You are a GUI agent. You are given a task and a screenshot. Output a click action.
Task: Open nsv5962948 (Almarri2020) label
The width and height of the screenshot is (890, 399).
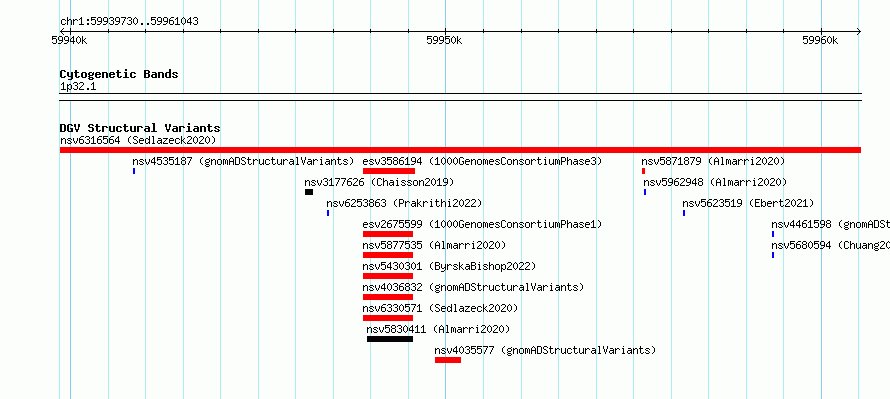click(x=715, y=182)
